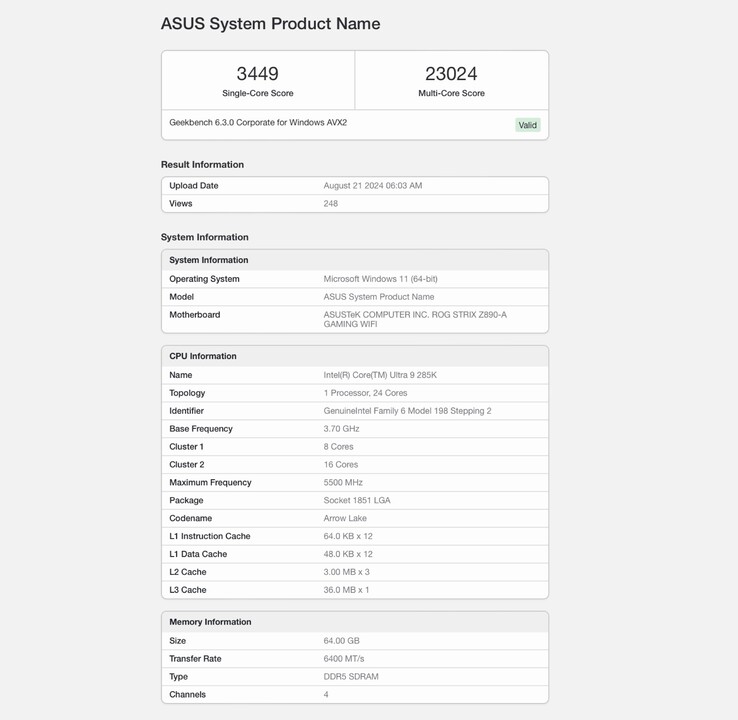Click the Intel Core Ultra 9 285K name

[x=380, y=375]
